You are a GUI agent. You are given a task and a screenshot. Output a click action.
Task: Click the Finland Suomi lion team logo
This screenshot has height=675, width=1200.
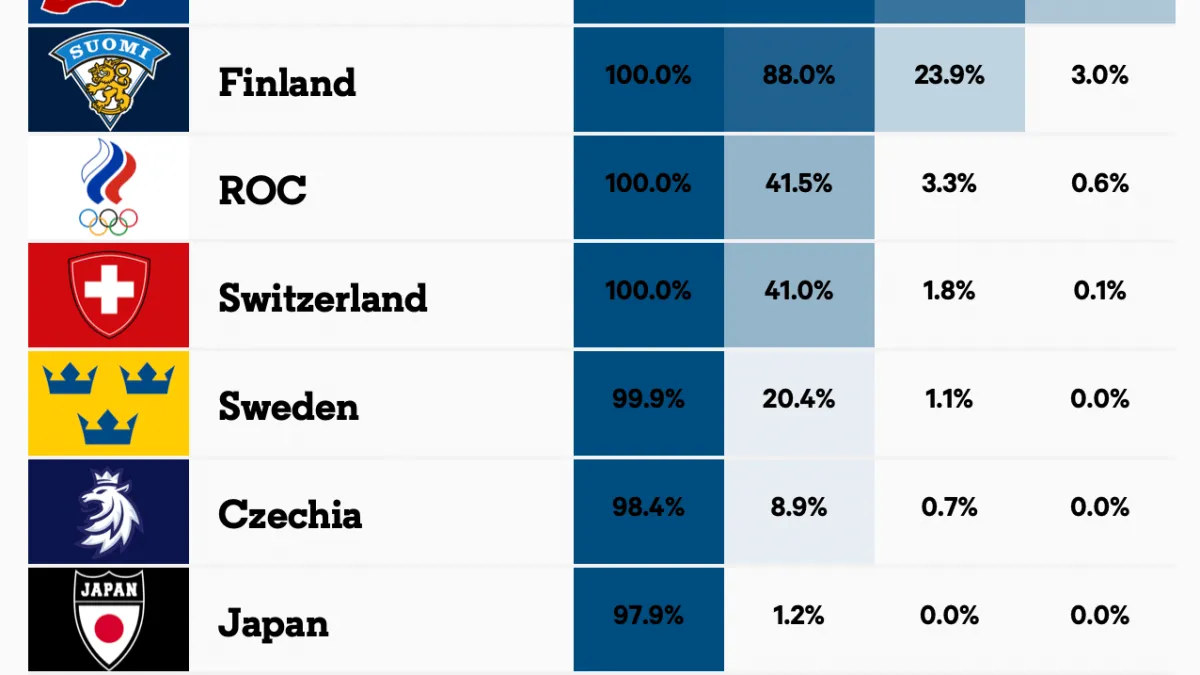108,80
